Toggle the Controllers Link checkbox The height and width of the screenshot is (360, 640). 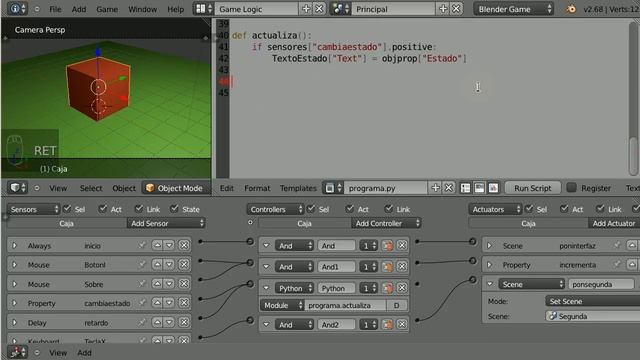389,209
